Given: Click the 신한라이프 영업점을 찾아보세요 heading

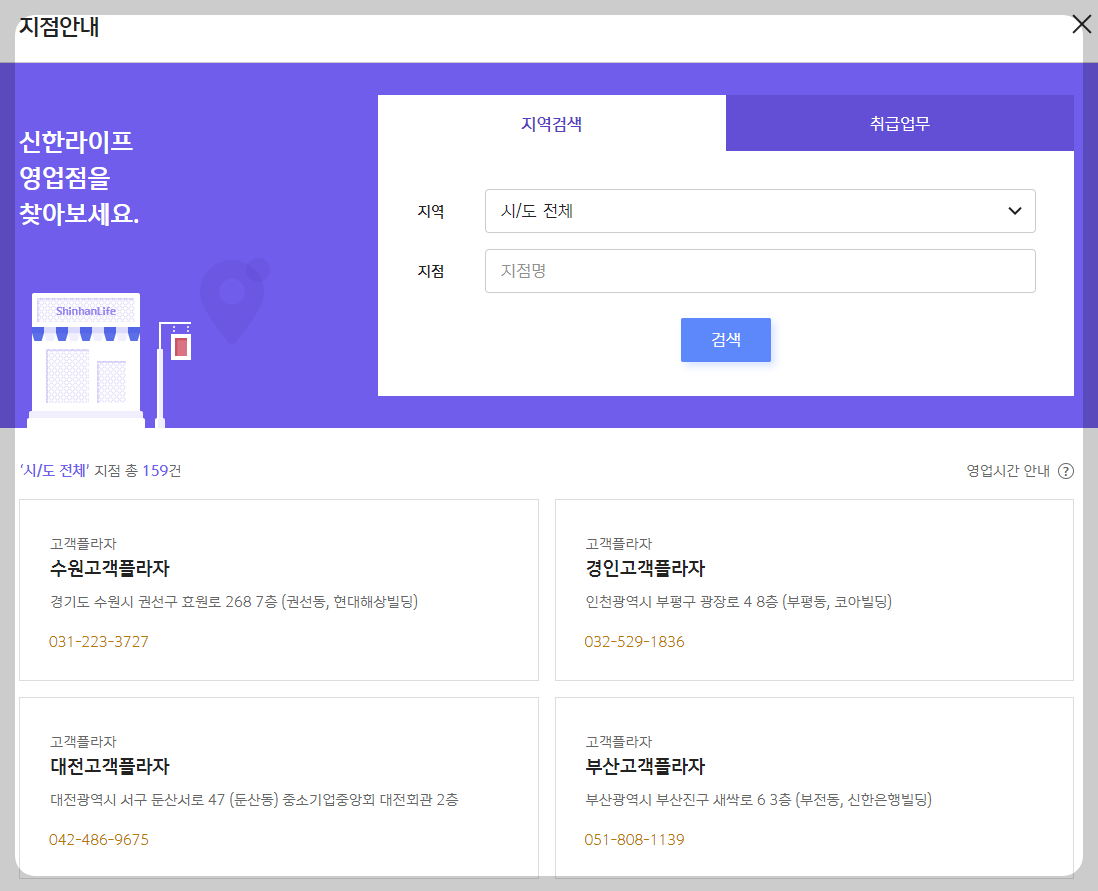Looking at the screenshot, I should coord(79,178).
